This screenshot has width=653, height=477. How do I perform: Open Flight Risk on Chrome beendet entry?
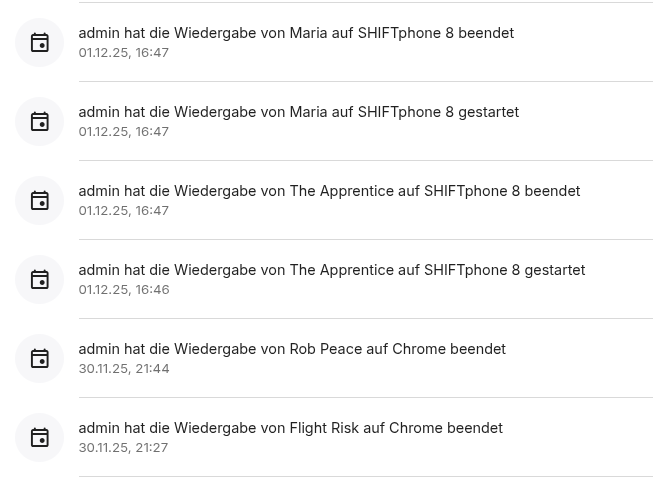pyautogui.click(x=290, y=428)
